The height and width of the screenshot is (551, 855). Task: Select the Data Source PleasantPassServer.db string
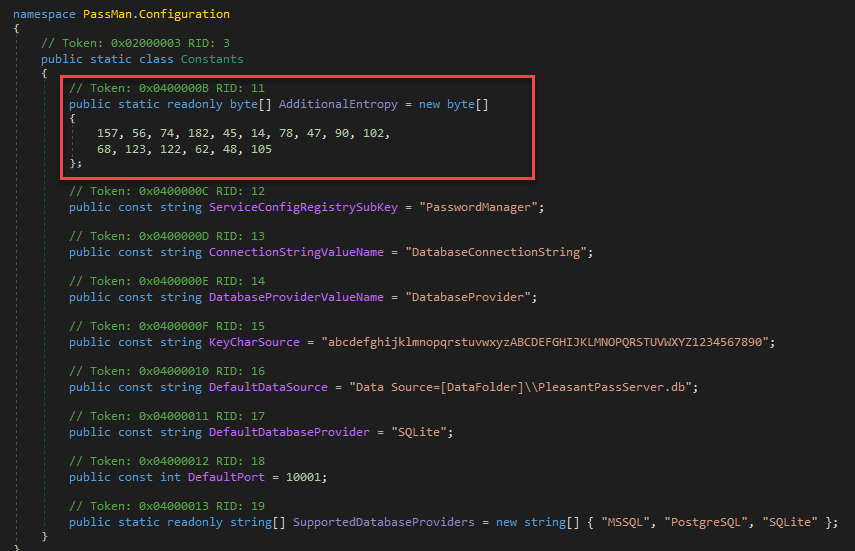coord(520,387)
